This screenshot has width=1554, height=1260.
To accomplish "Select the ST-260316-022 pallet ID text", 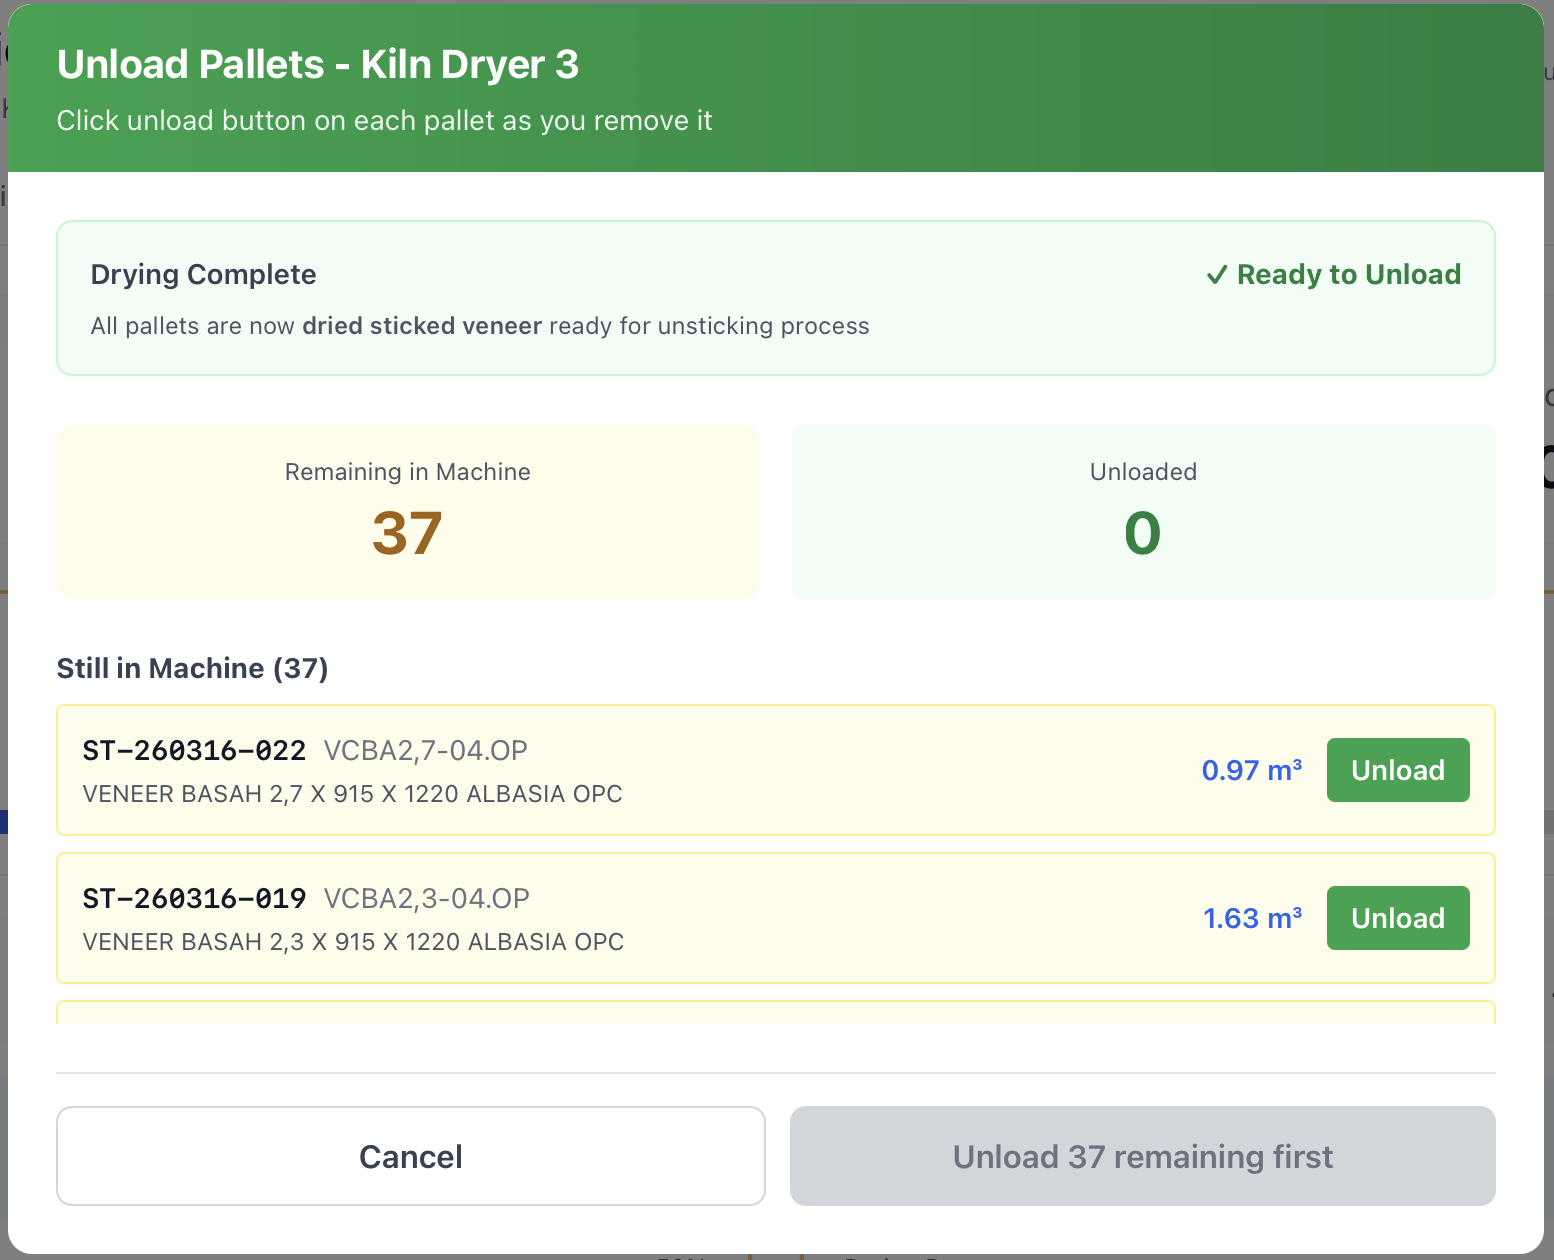I will pos(194,750).
